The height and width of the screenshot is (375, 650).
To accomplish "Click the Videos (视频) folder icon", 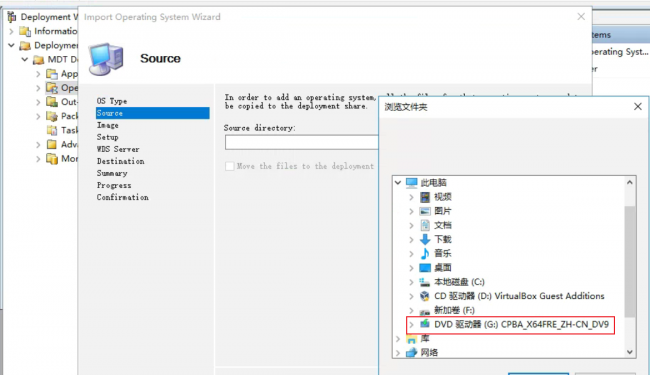I will coord(425,197).
